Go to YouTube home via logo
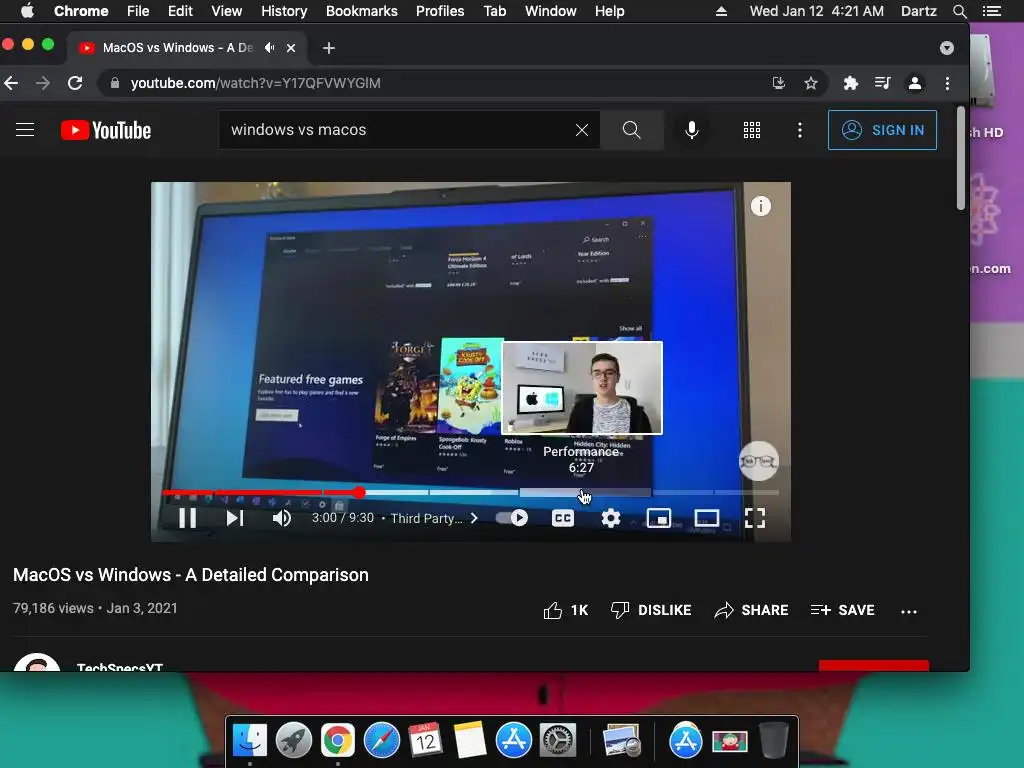Image resolution: width=1024 pixels, height=768 pixels. (x=106, y=130)
